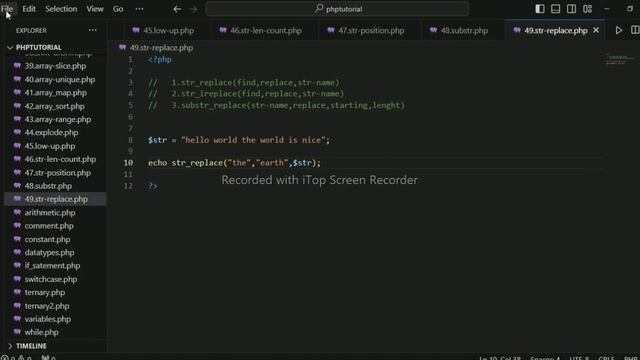The width and height of the screenshot is (640, 360).
Task: Open 46.str-len-count.php in explorer list
Action: coord(60,159)
